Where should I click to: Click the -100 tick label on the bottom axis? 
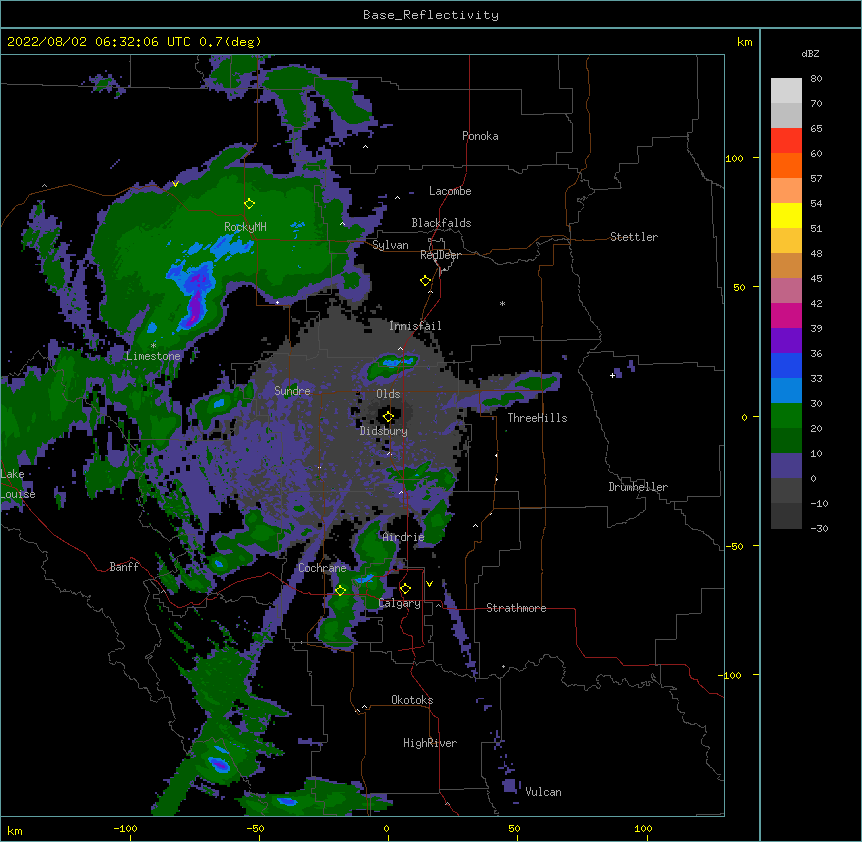125,829
